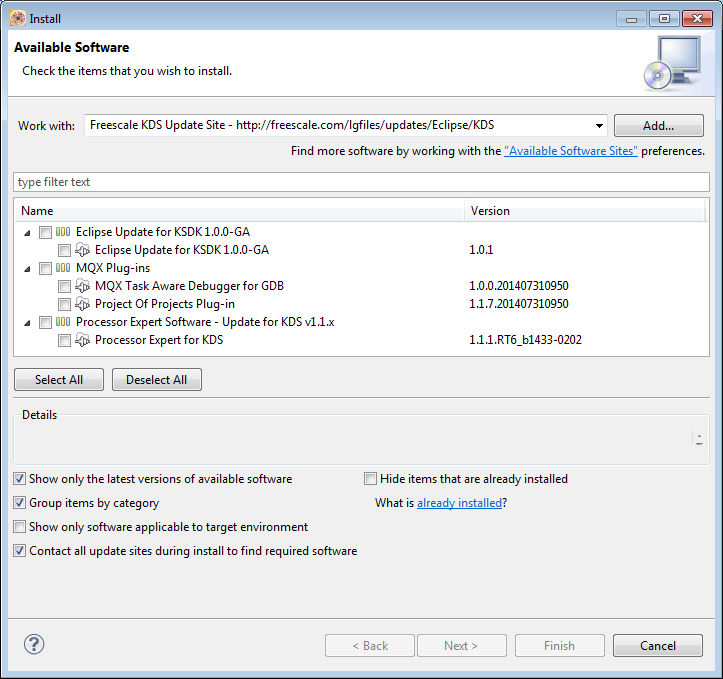Click the Processor Expert Software category icon
This screenshot has height=679, width=723.
(x=63, y=322)
